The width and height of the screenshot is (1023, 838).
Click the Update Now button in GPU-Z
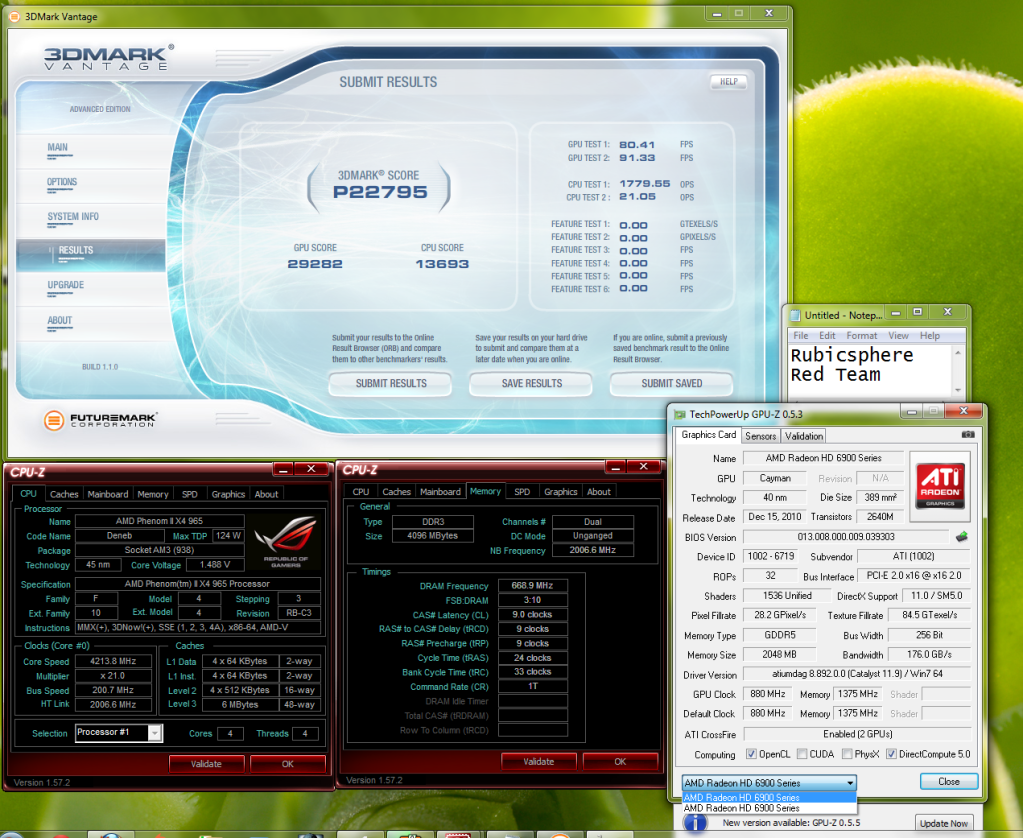[x=943, y=823]
